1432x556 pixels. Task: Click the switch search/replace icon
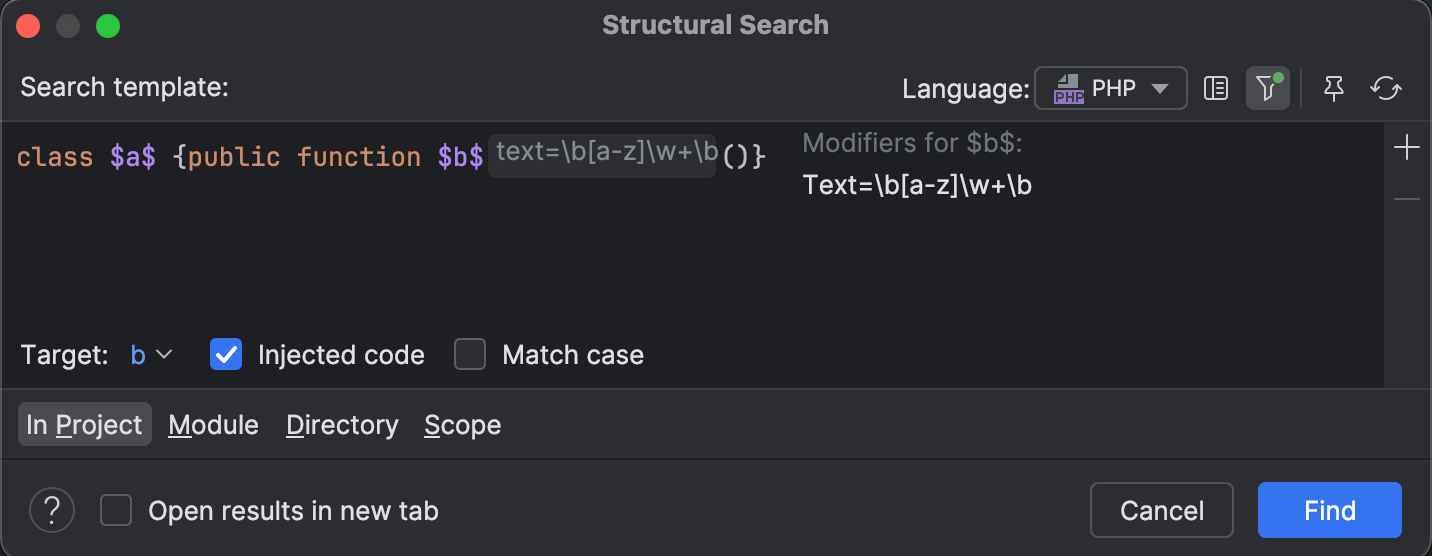point(1386,88)
